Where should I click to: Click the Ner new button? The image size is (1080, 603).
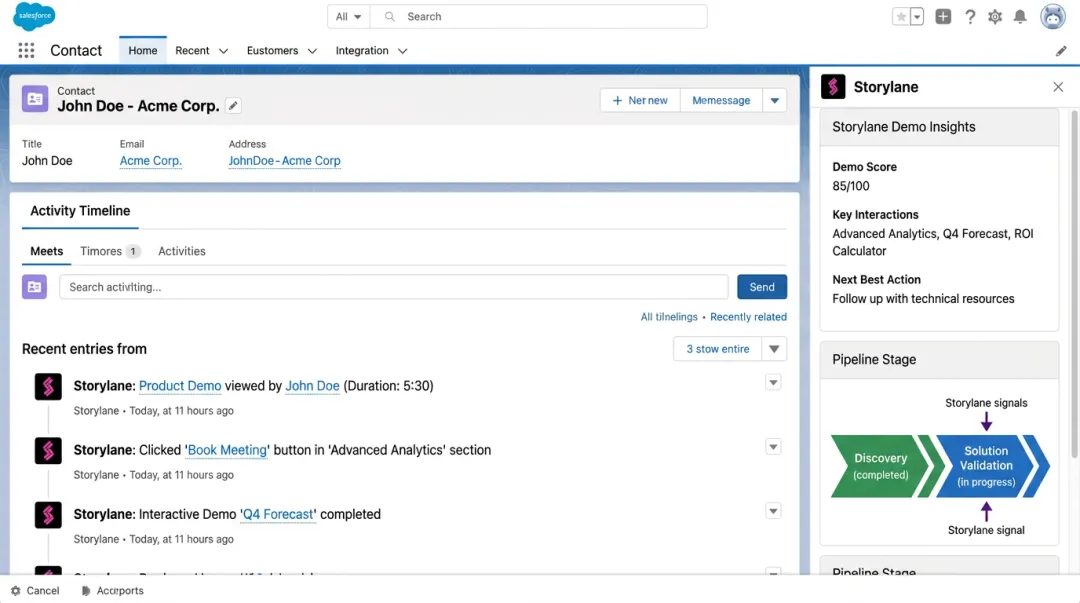640,101
